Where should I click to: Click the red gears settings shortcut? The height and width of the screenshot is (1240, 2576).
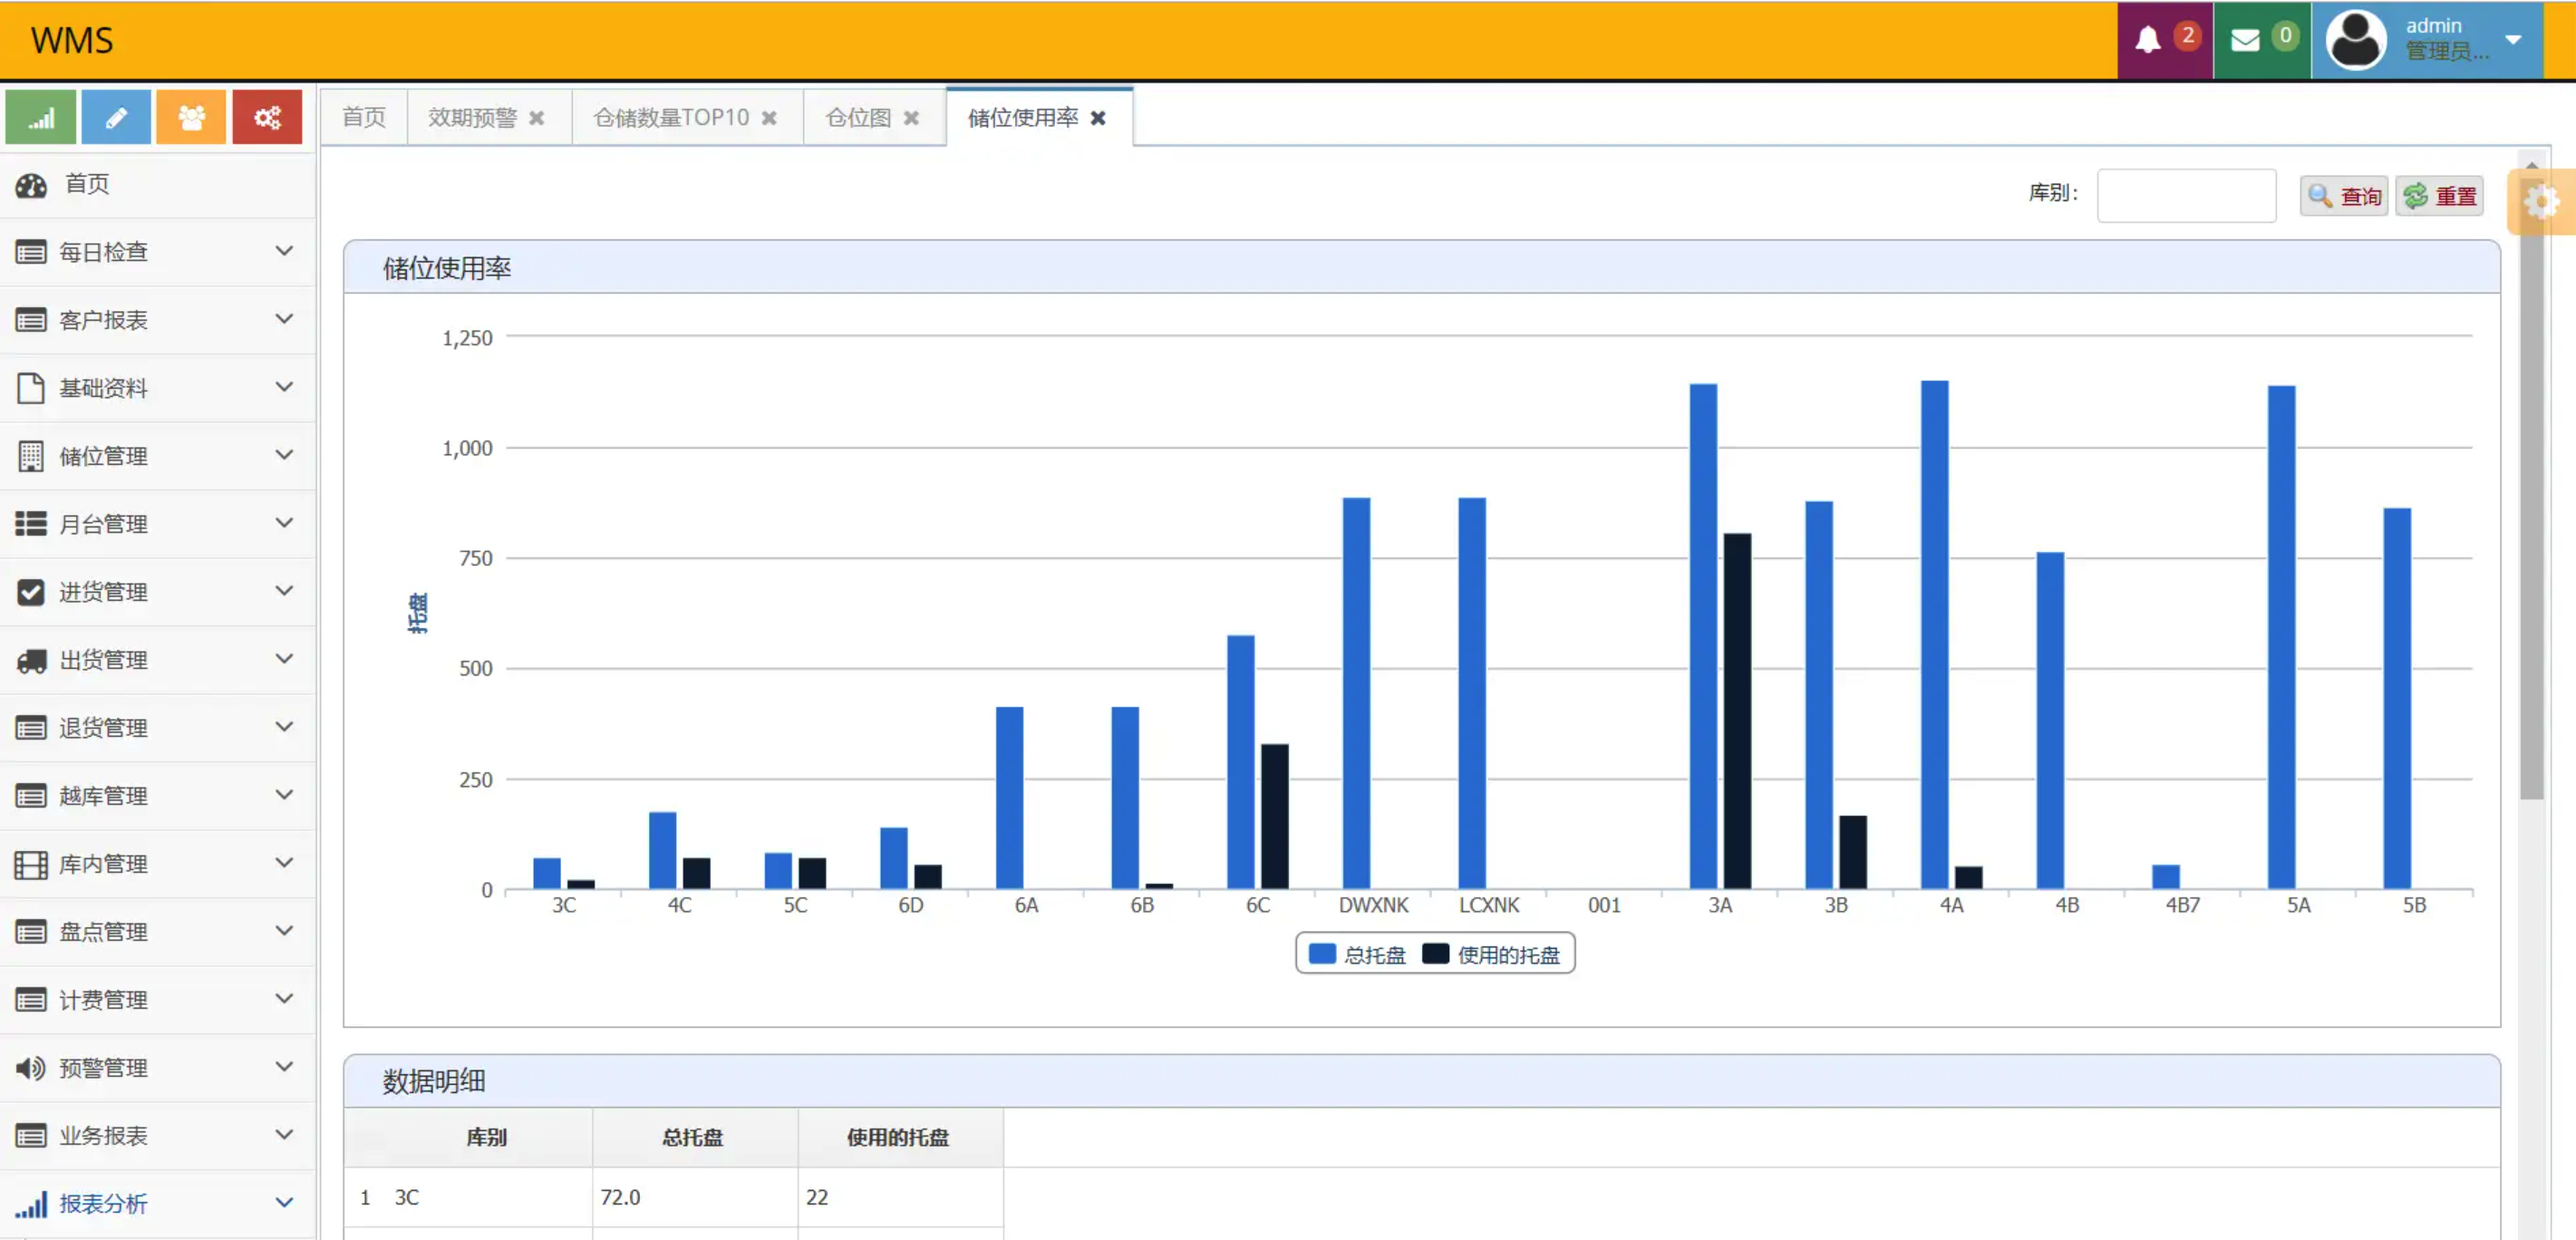pos(266,118)
